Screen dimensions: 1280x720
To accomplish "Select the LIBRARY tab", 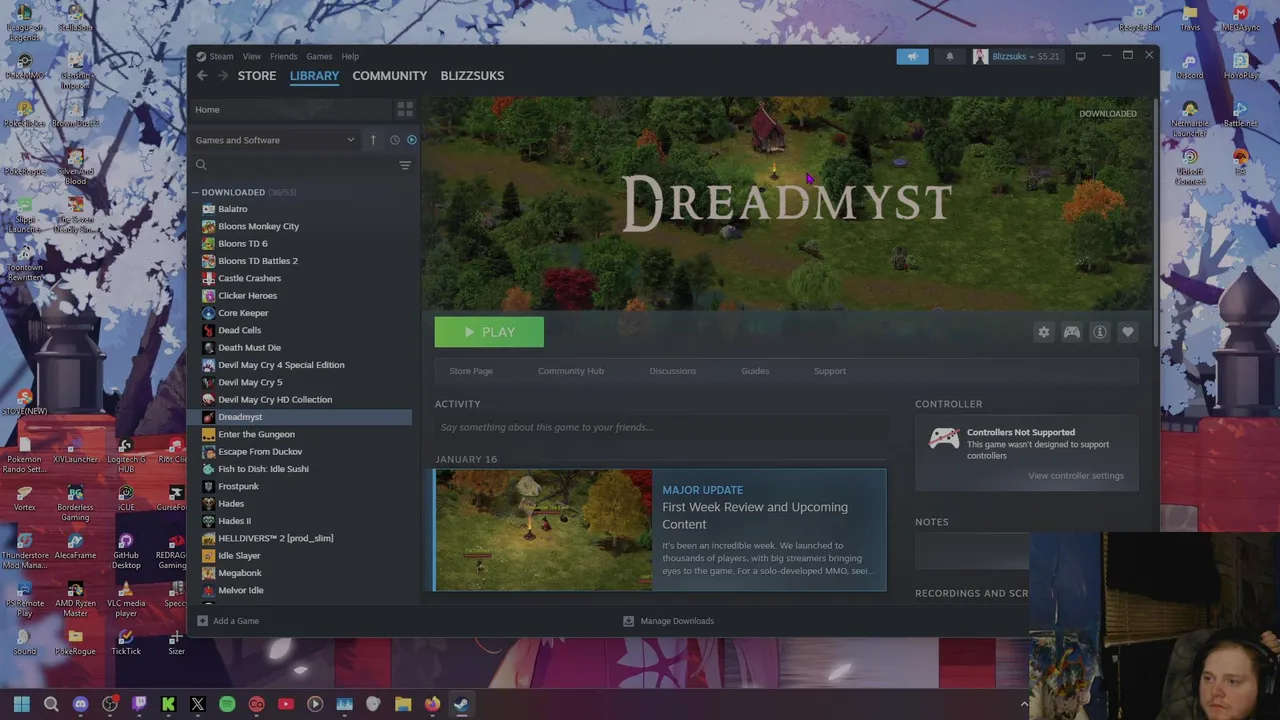I will point(314,76).
